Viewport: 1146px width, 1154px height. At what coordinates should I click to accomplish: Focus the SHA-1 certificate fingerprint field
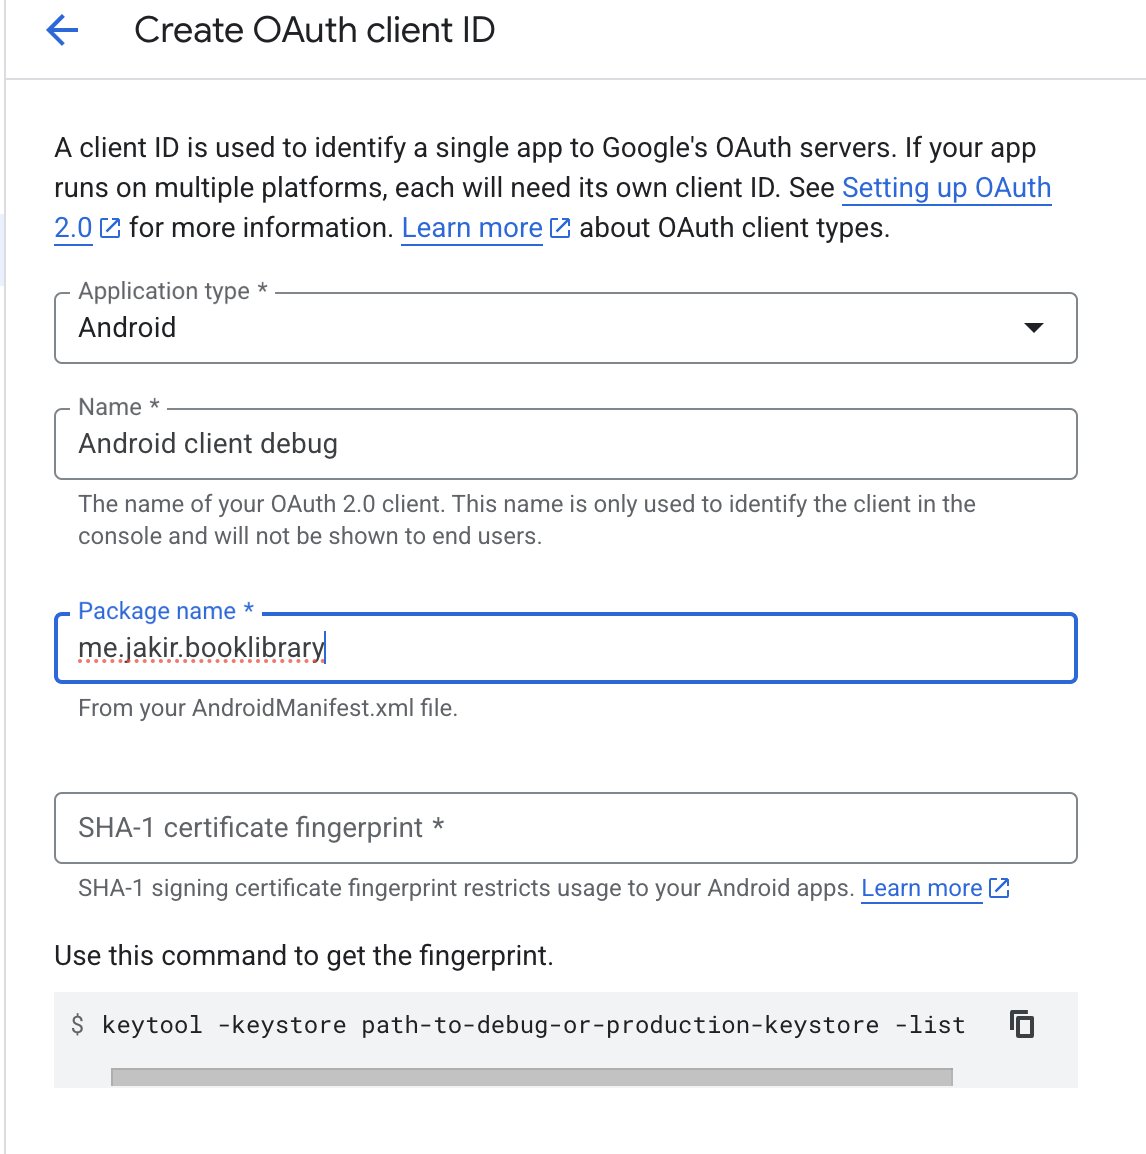565,828
